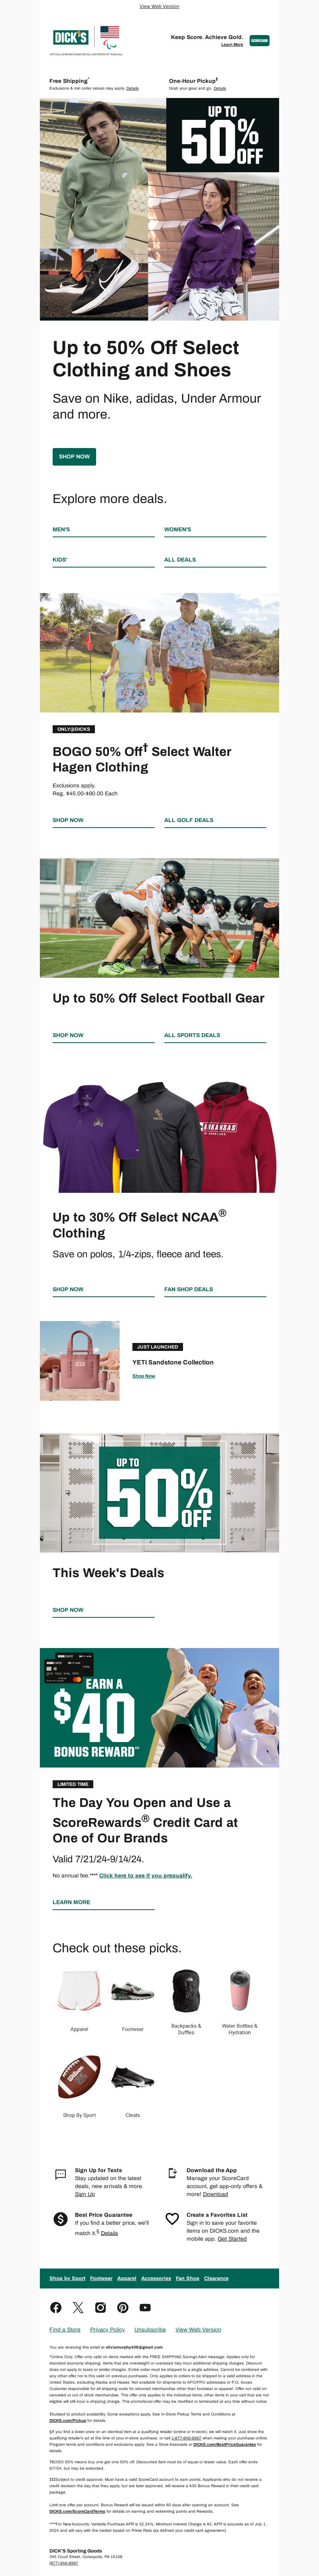This screenshot has height=2576, width=319.
Task: Click the Unsubscribe link
Action: pyautogui.click(x=150, y=2329)
